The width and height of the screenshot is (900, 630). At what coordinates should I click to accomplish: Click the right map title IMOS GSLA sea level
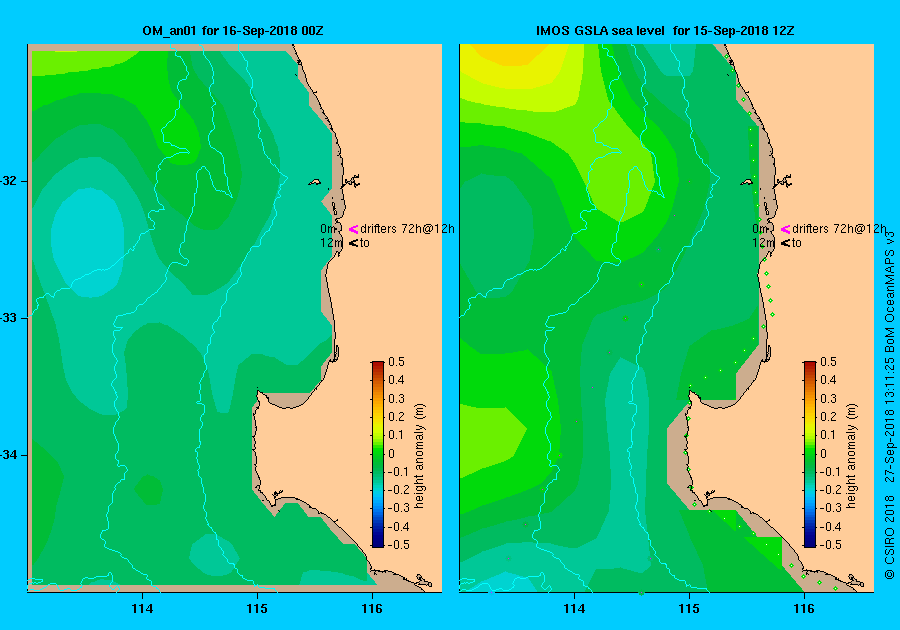pyautogui.click(x=600, y=30)
